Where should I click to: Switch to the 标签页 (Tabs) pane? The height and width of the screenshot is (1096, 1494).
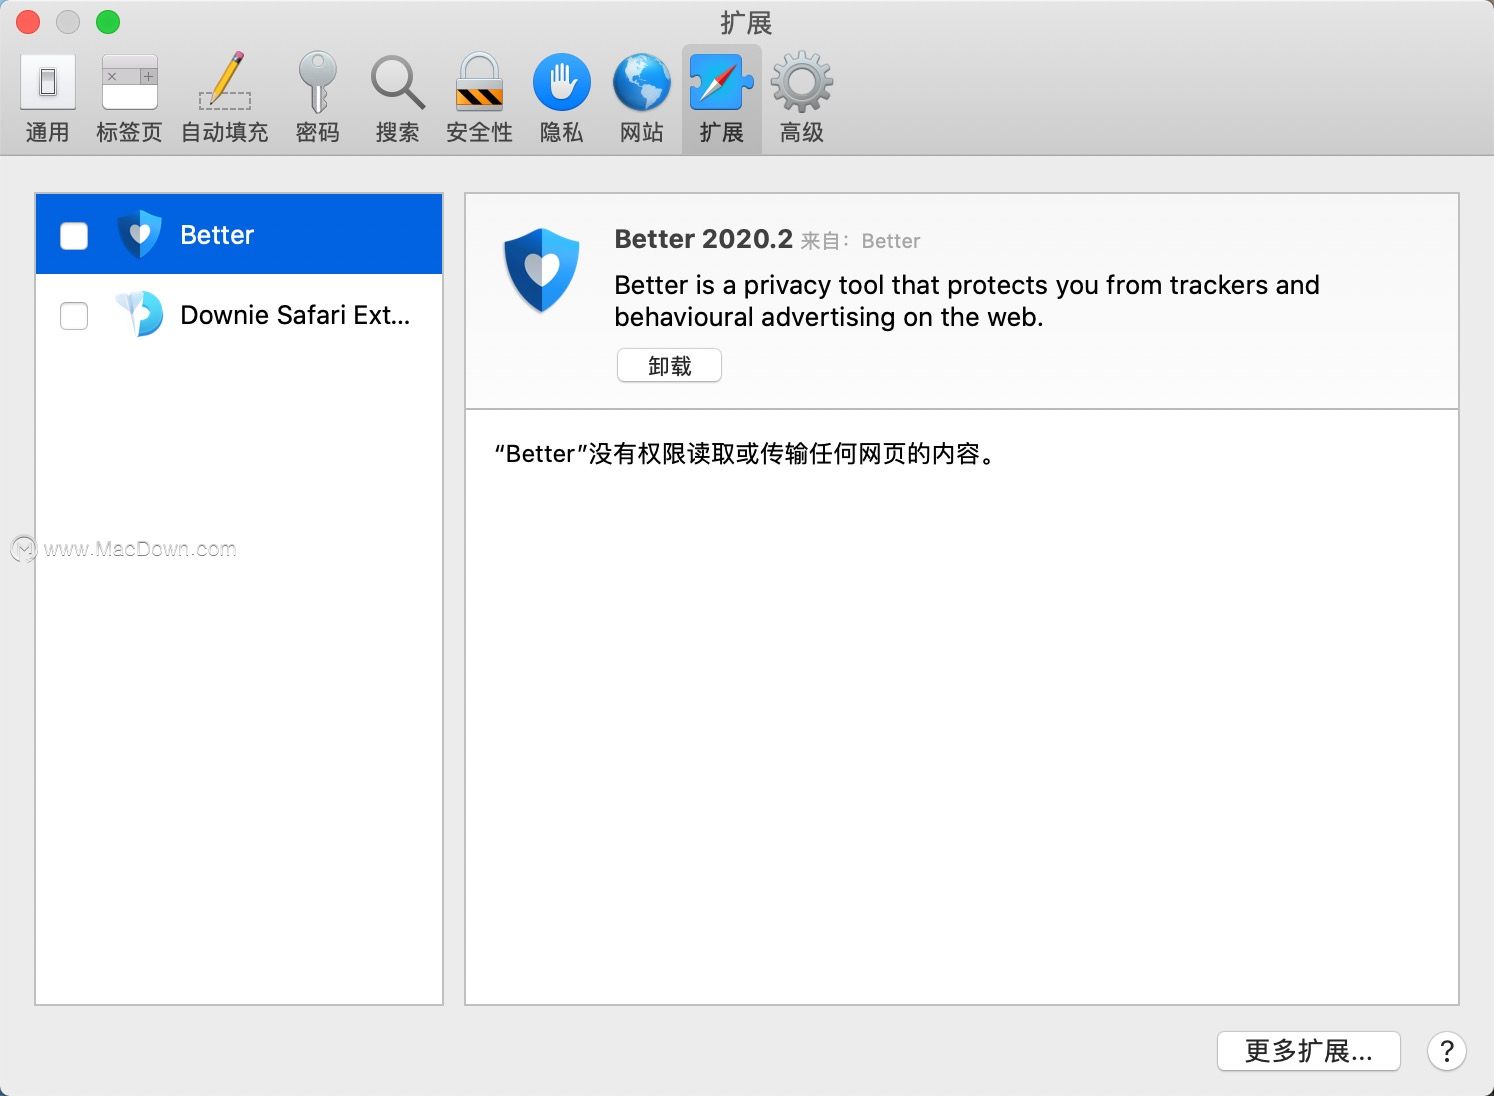click(129, 99)
